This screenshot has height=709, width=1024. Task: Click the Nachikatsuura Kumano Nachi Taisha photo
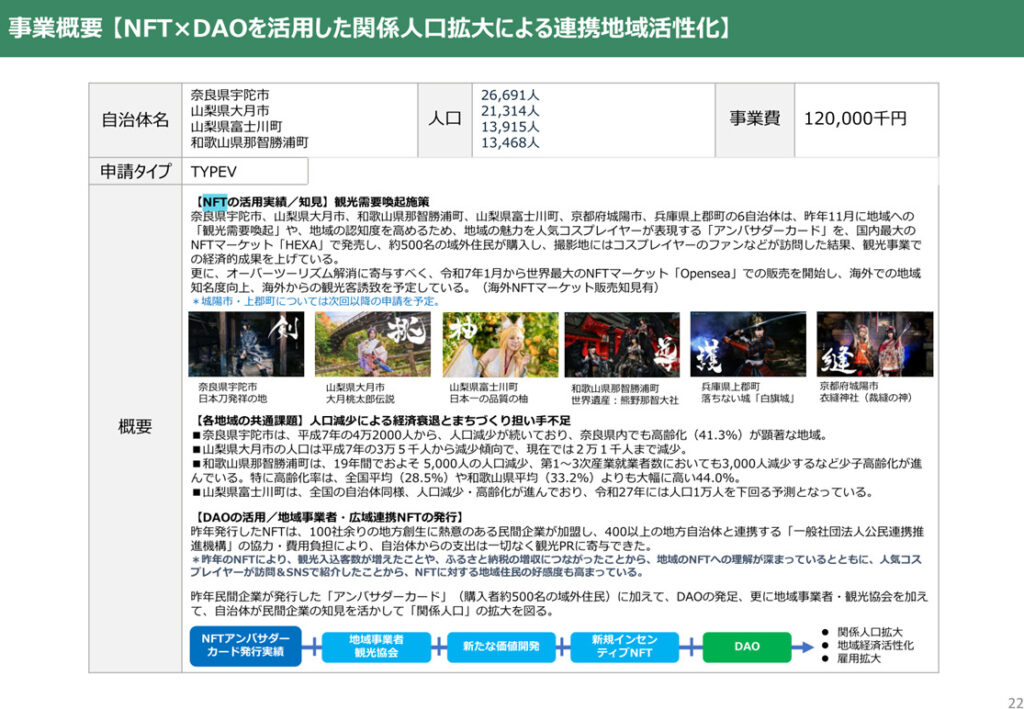click(x=621, y=345)
